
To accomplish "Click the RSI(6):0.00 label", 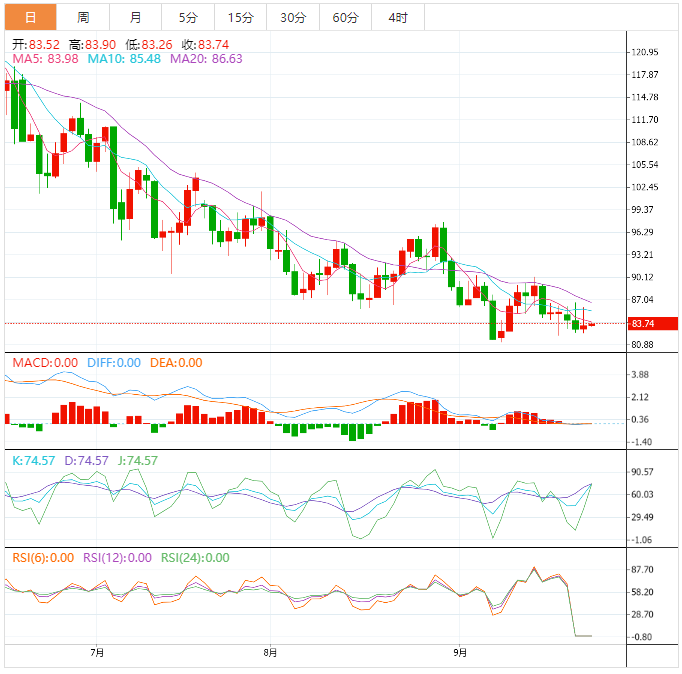I will [43, 557].
